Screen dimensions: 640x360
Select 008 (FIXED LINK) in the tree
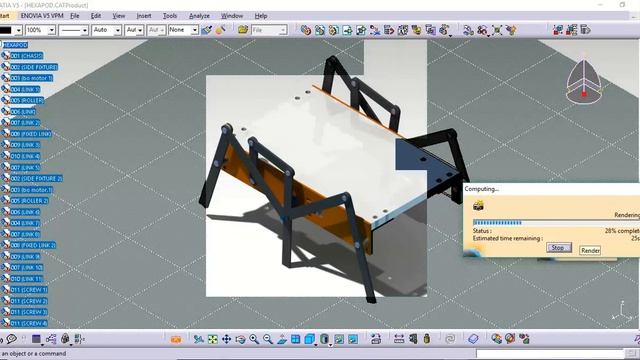31,134
